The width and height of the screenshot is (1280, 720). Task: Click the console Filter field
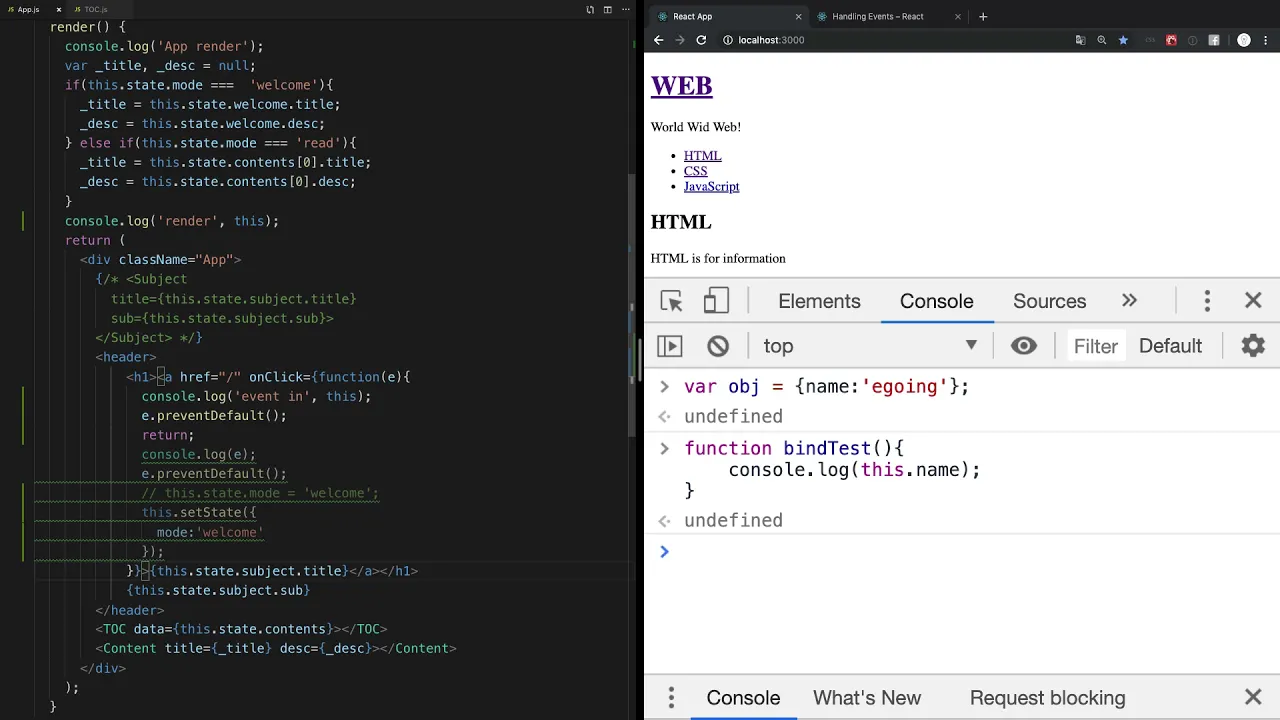(1095, 346)
